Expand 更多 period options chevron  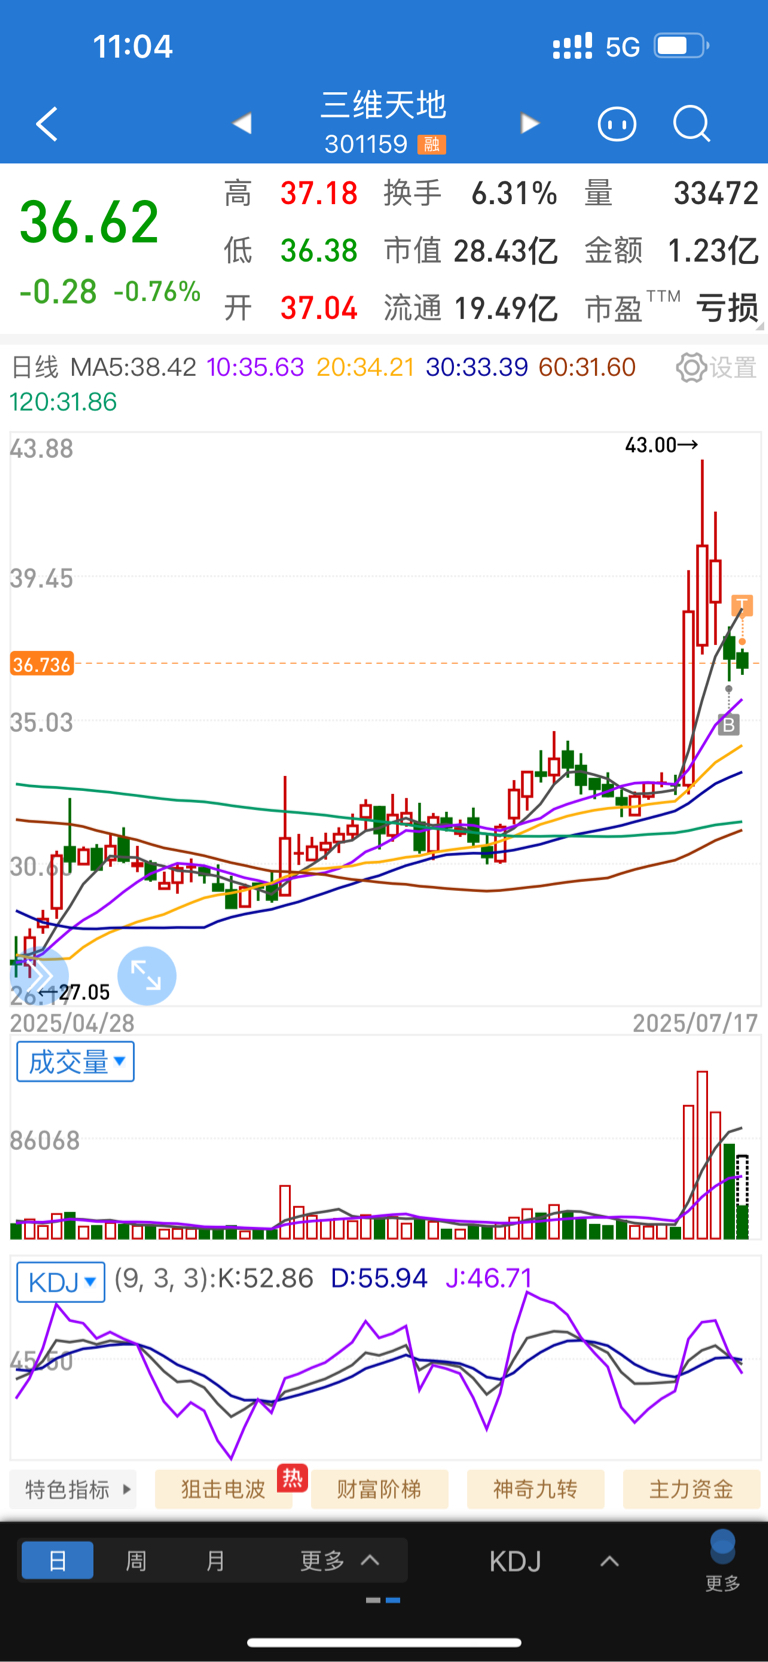click(370, 1560)
